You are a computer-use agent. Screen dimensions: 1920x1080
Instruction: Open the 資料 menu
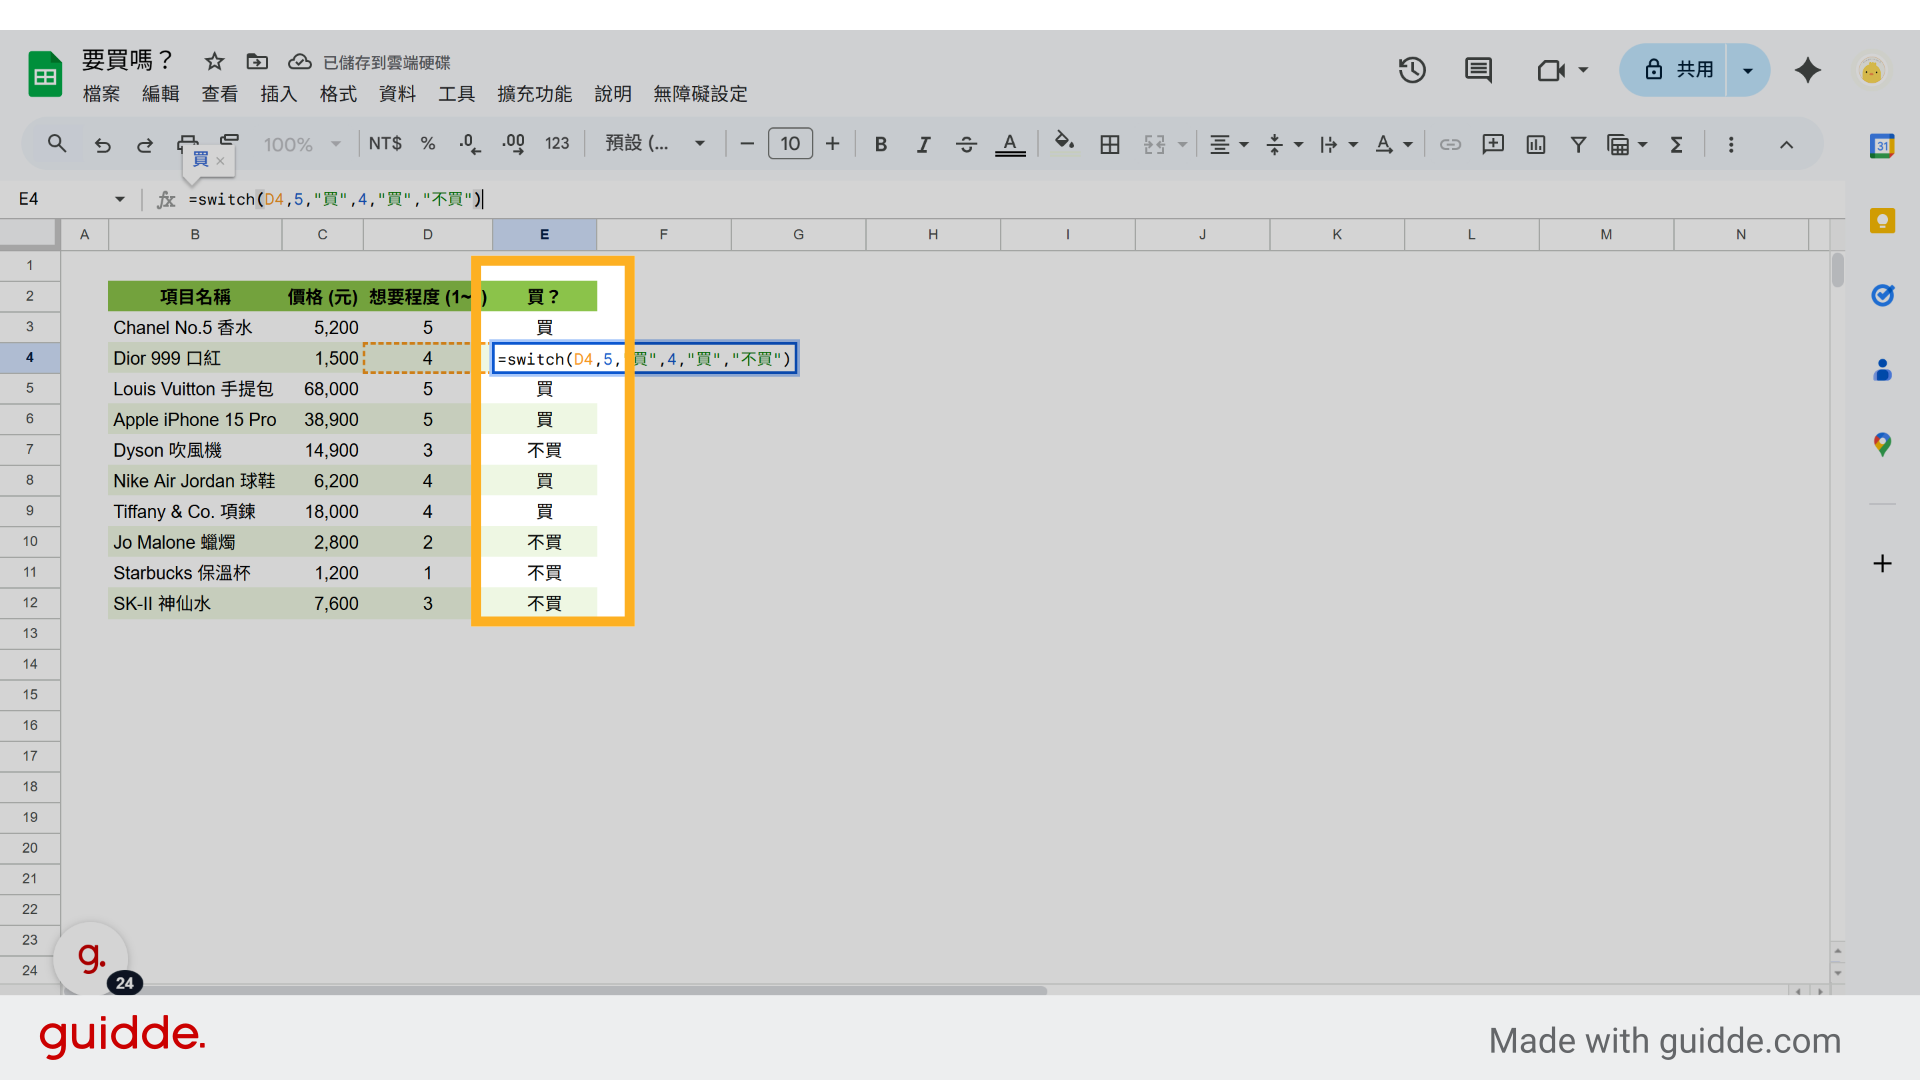(x=396, y=93)
